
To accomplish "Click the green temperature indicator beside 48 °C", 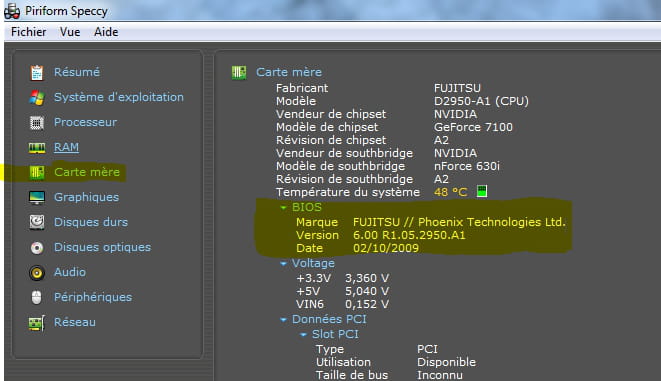I will pyautogui.click(x=482, y=191).
